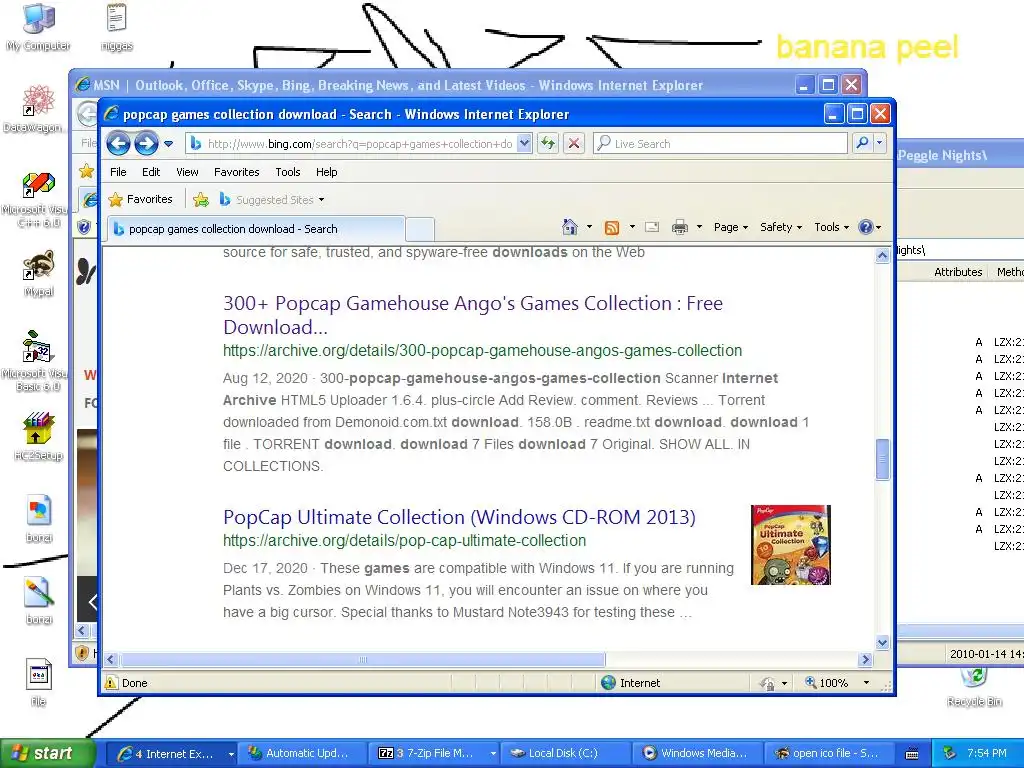Viewport: 1024px width, 768px height.
Task: Open archive.org pop-cap-ultimate-collection URL link
Action: pos(404,541)
